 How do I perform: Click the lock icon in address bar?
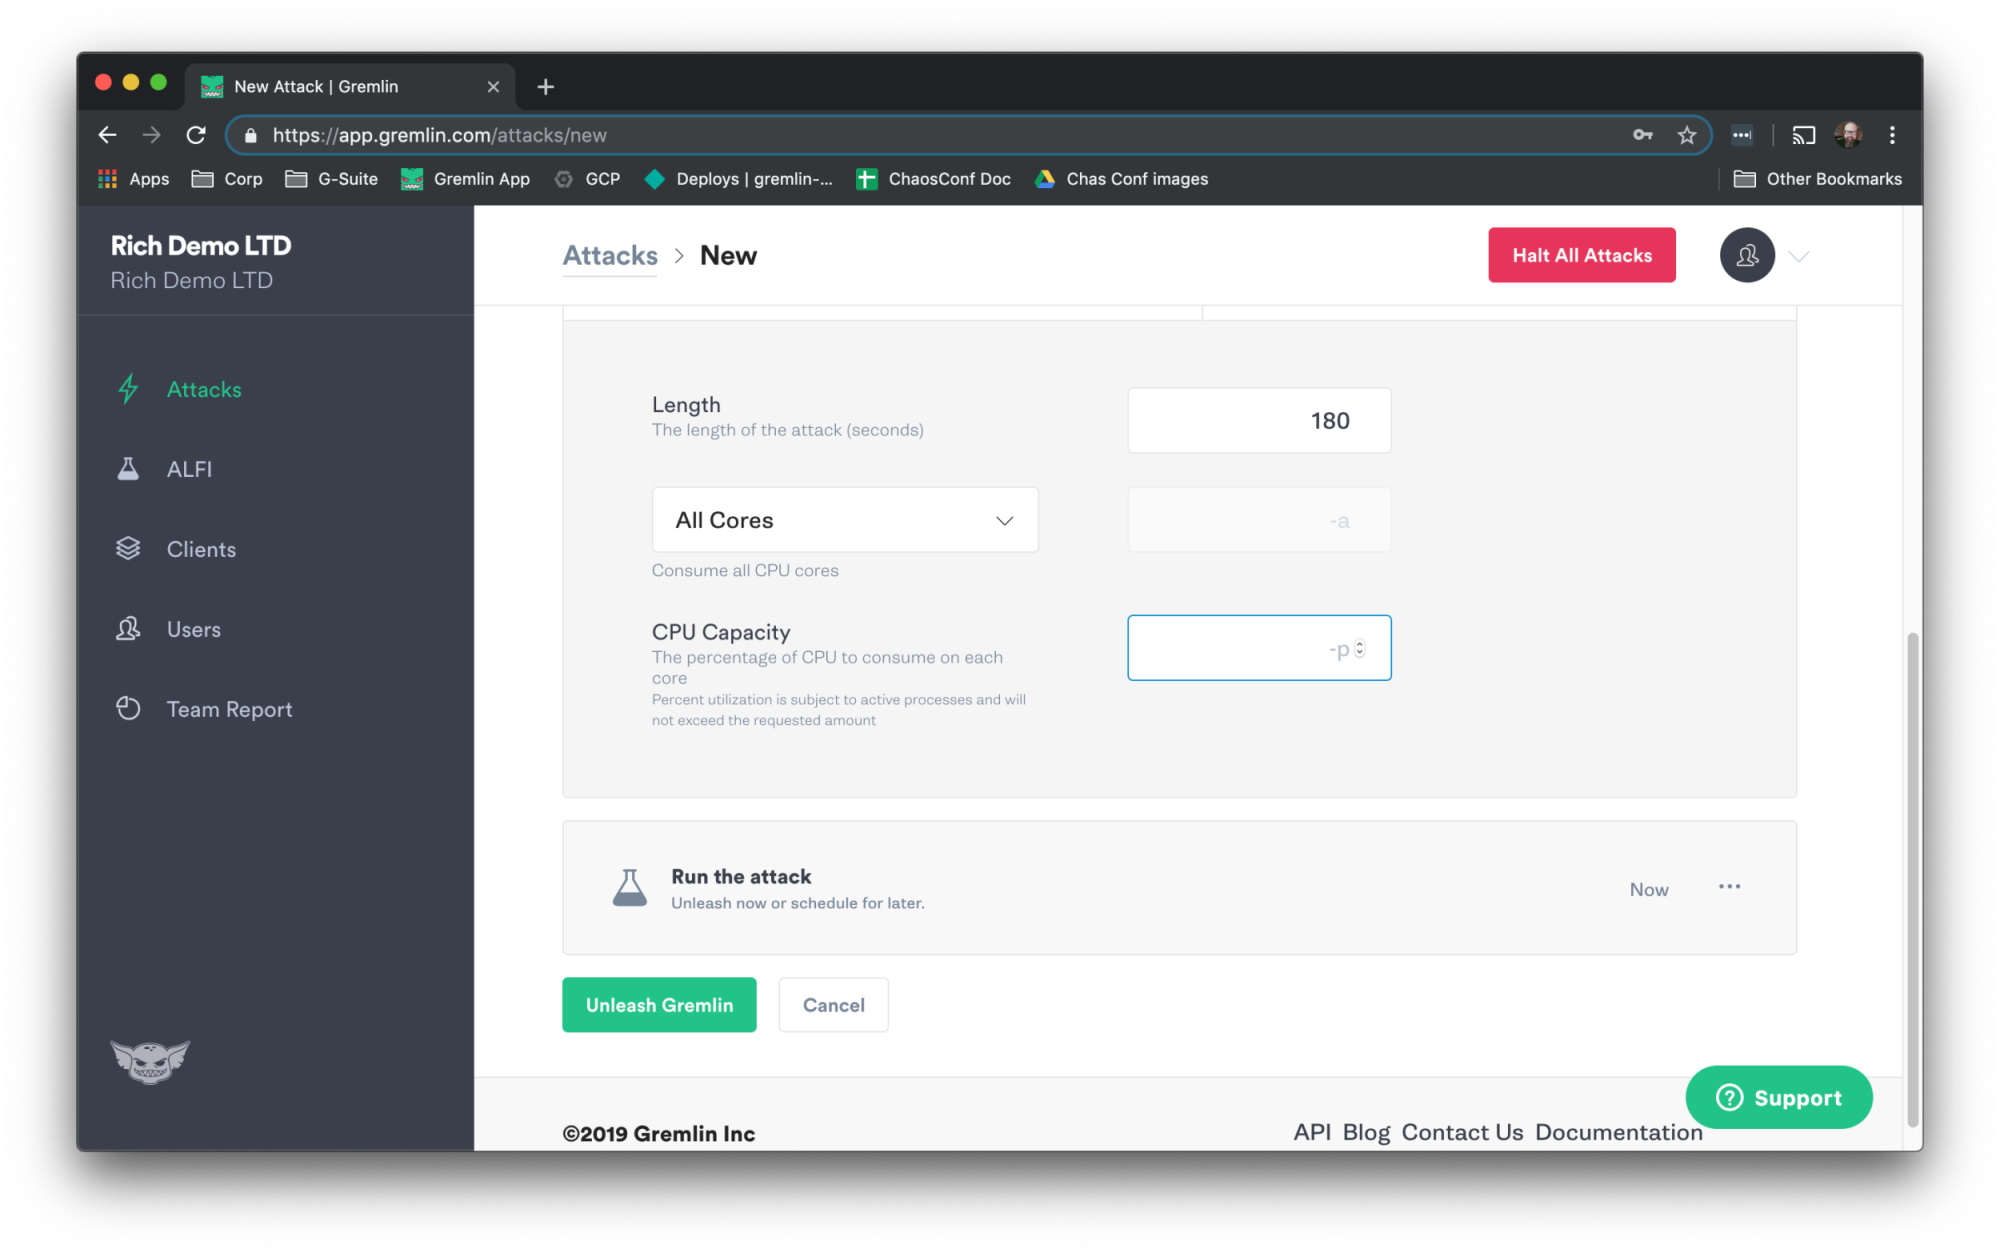click(251, 135)
